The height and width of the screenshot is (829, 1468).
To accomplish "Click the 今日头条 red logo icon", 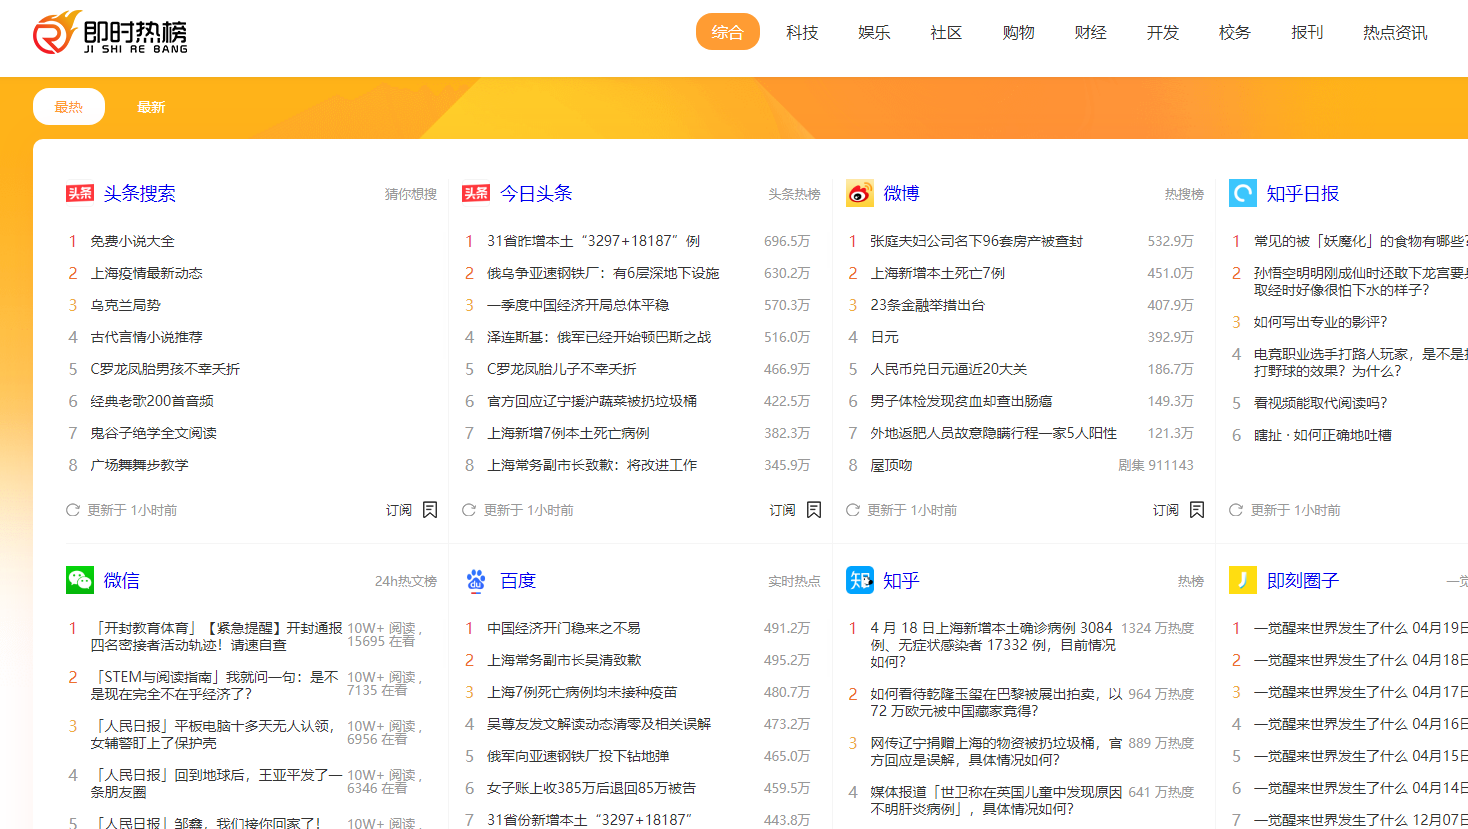I will (476, 193).
